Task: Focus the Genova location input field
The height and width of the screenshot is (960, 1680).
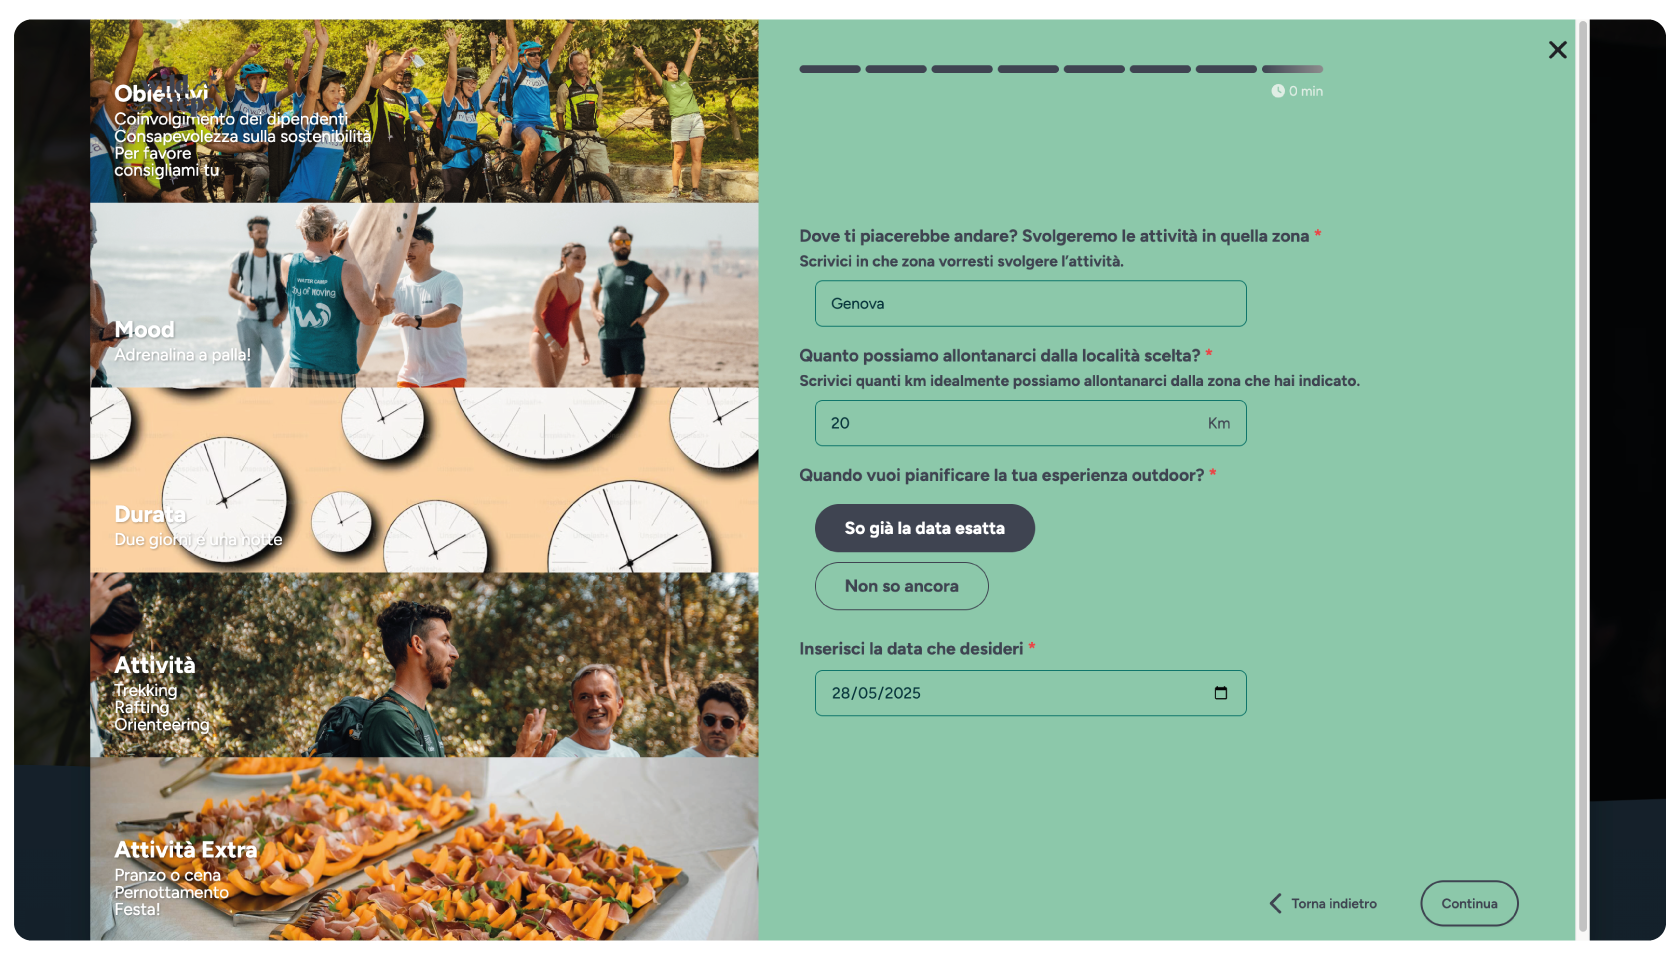Action: [x=1030, y=303]
